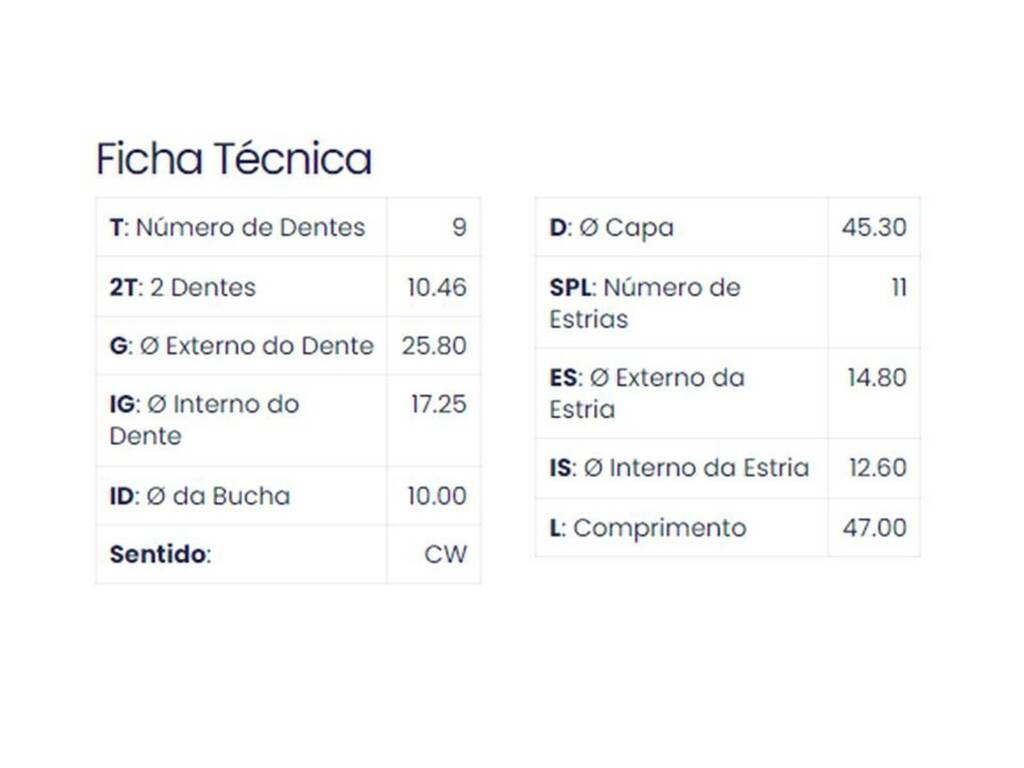Click the 45.30 value cell
The height and width of the screenshot is (768, 1024).
pos(874,227)
